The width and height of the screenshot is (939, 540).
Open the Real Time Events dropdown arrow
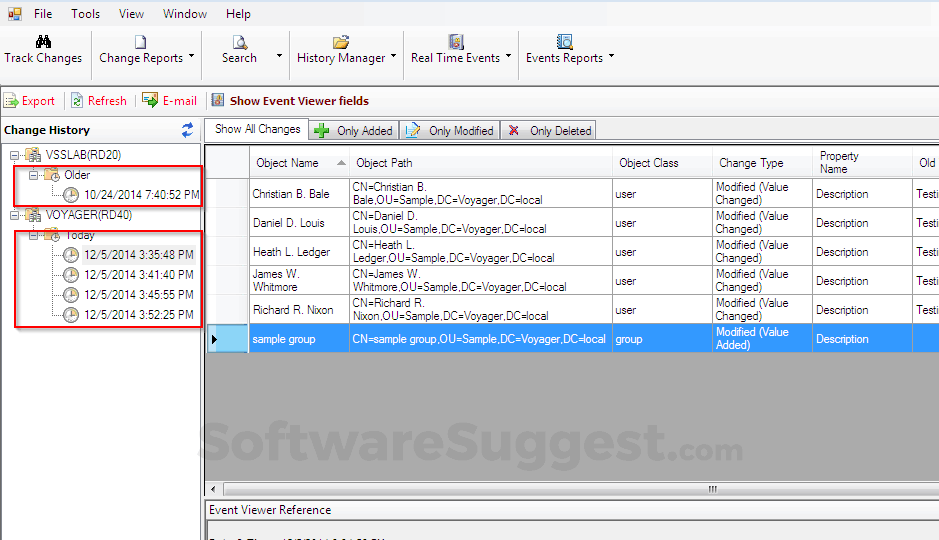point(508,56)
